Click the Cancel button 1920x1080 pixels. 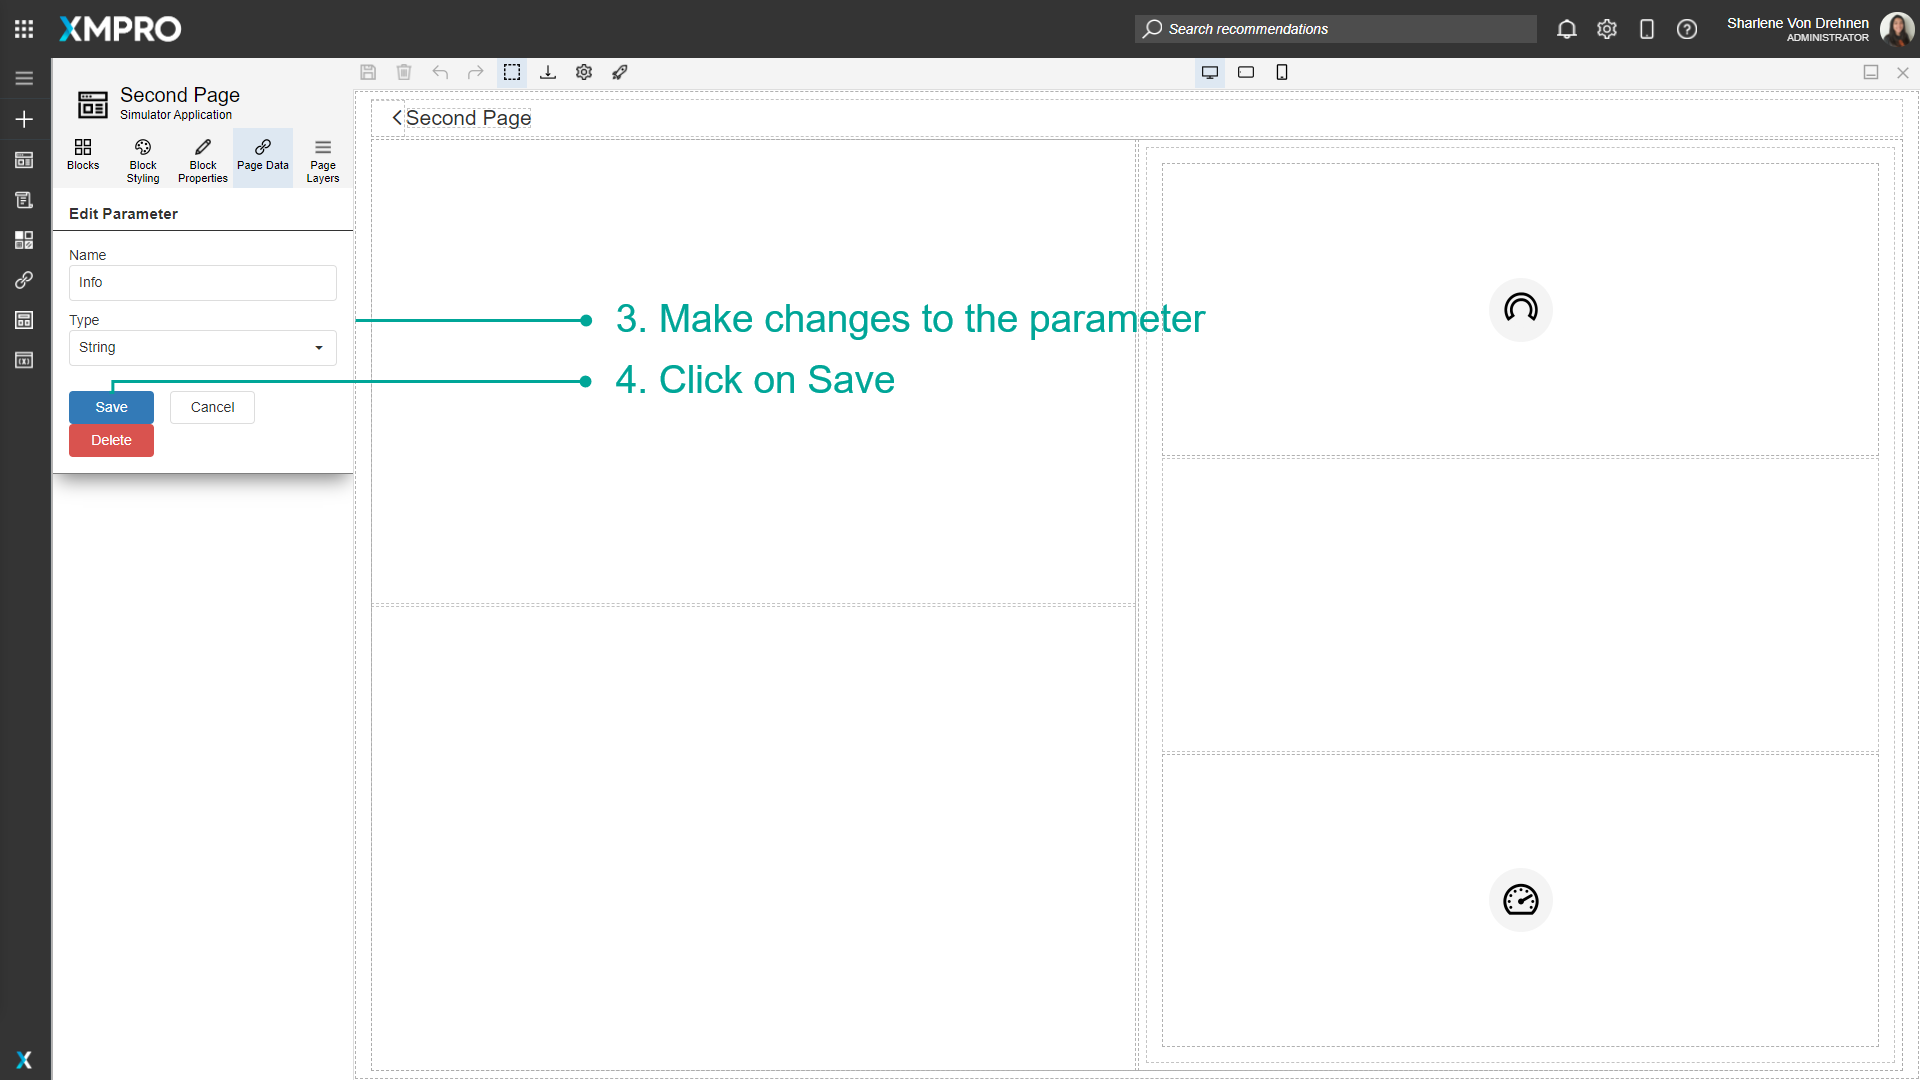point(212,407)
